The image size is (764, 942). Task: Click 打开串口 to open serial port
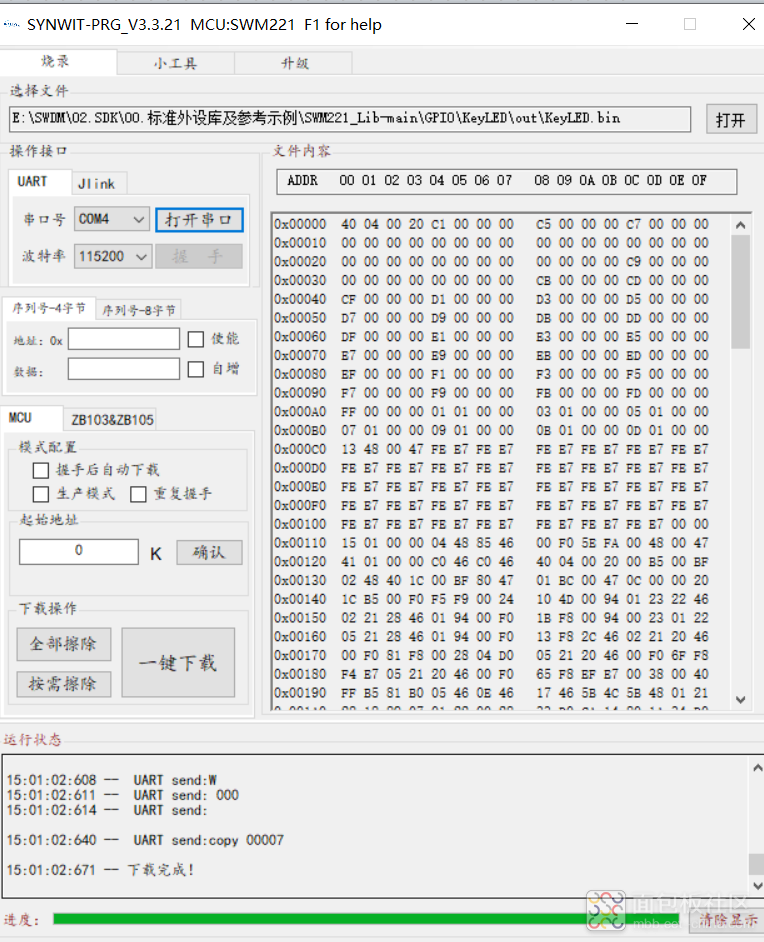point(199,219)
